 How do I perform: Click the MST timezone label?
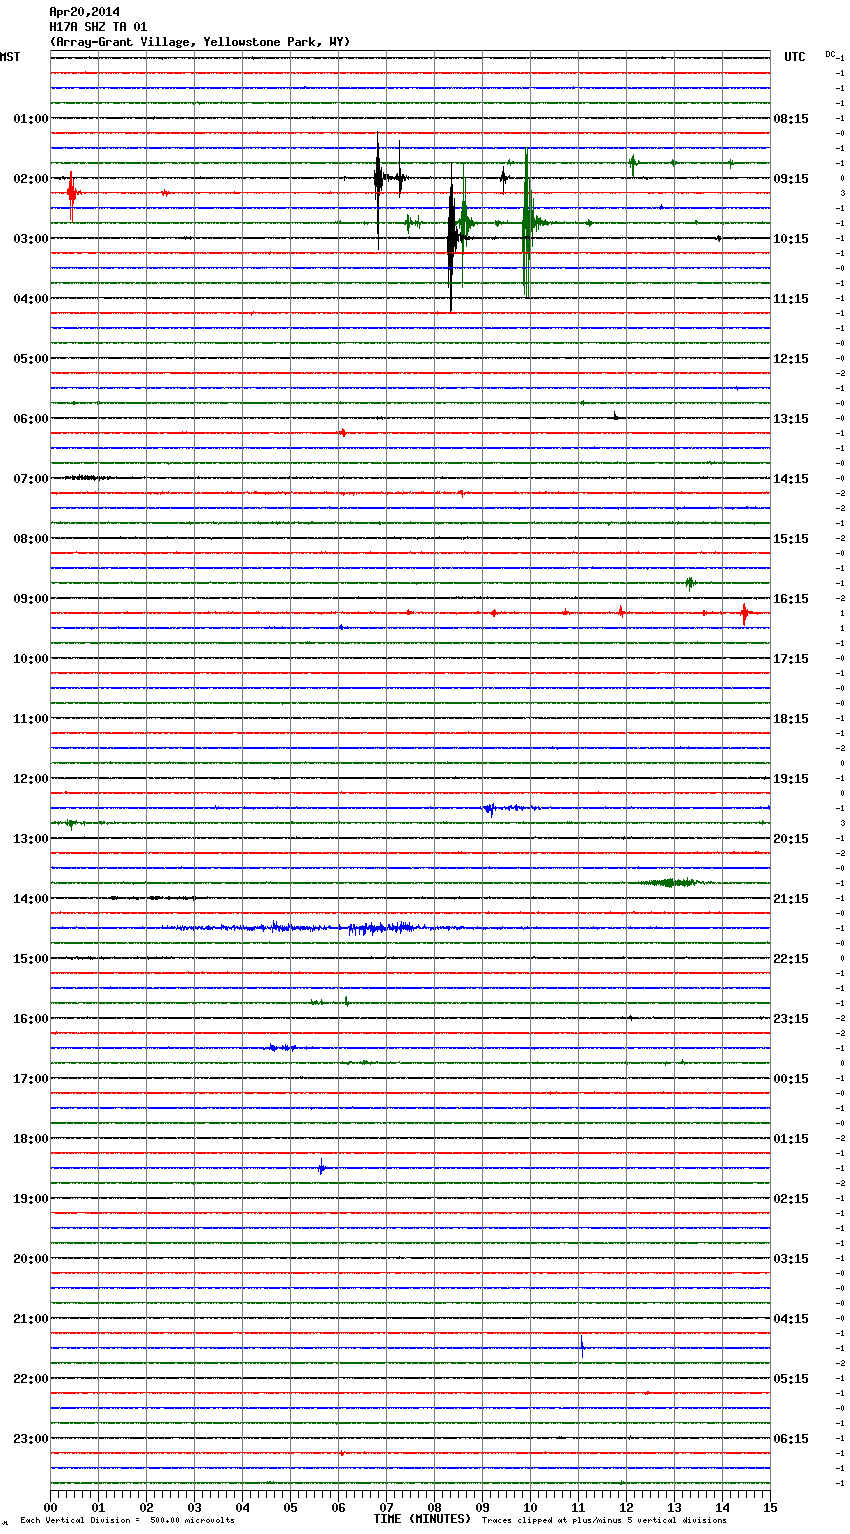tap(10, 57)
